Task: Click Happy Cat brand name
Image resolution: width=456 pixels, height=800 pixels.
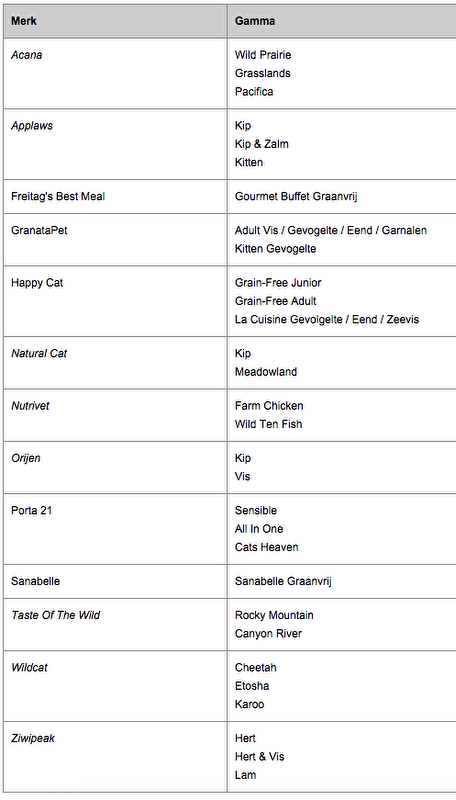Action: point(37,283)
